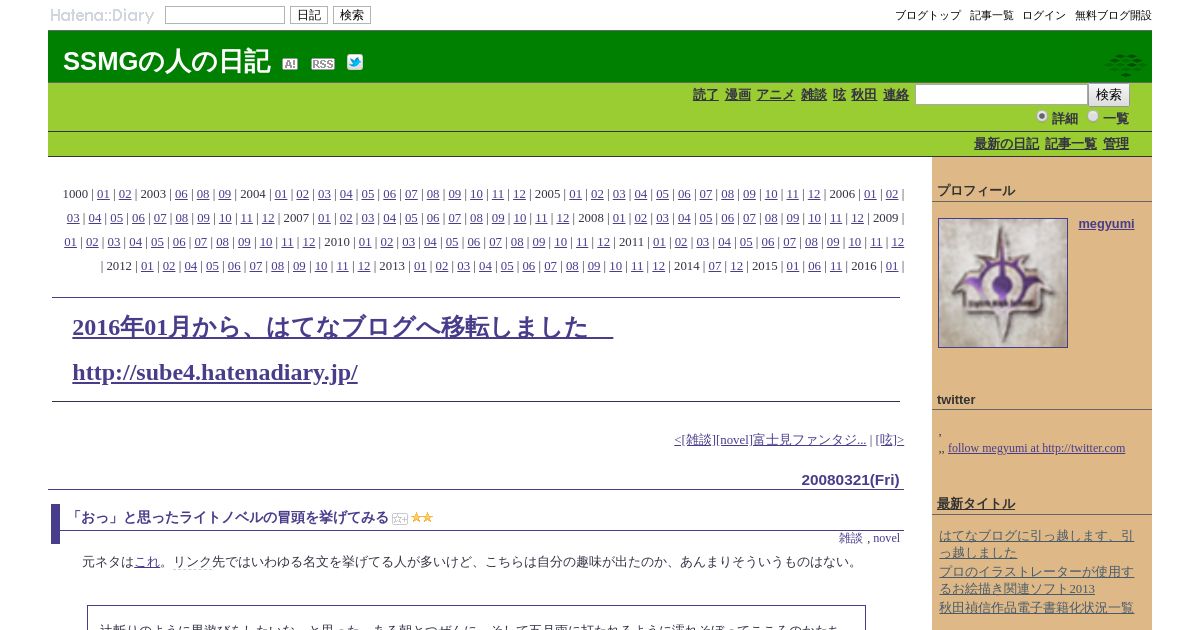Viewport: 1200px width, 630px height.
Task: Click the top bar 検索 button
Action: click(352, 15)
